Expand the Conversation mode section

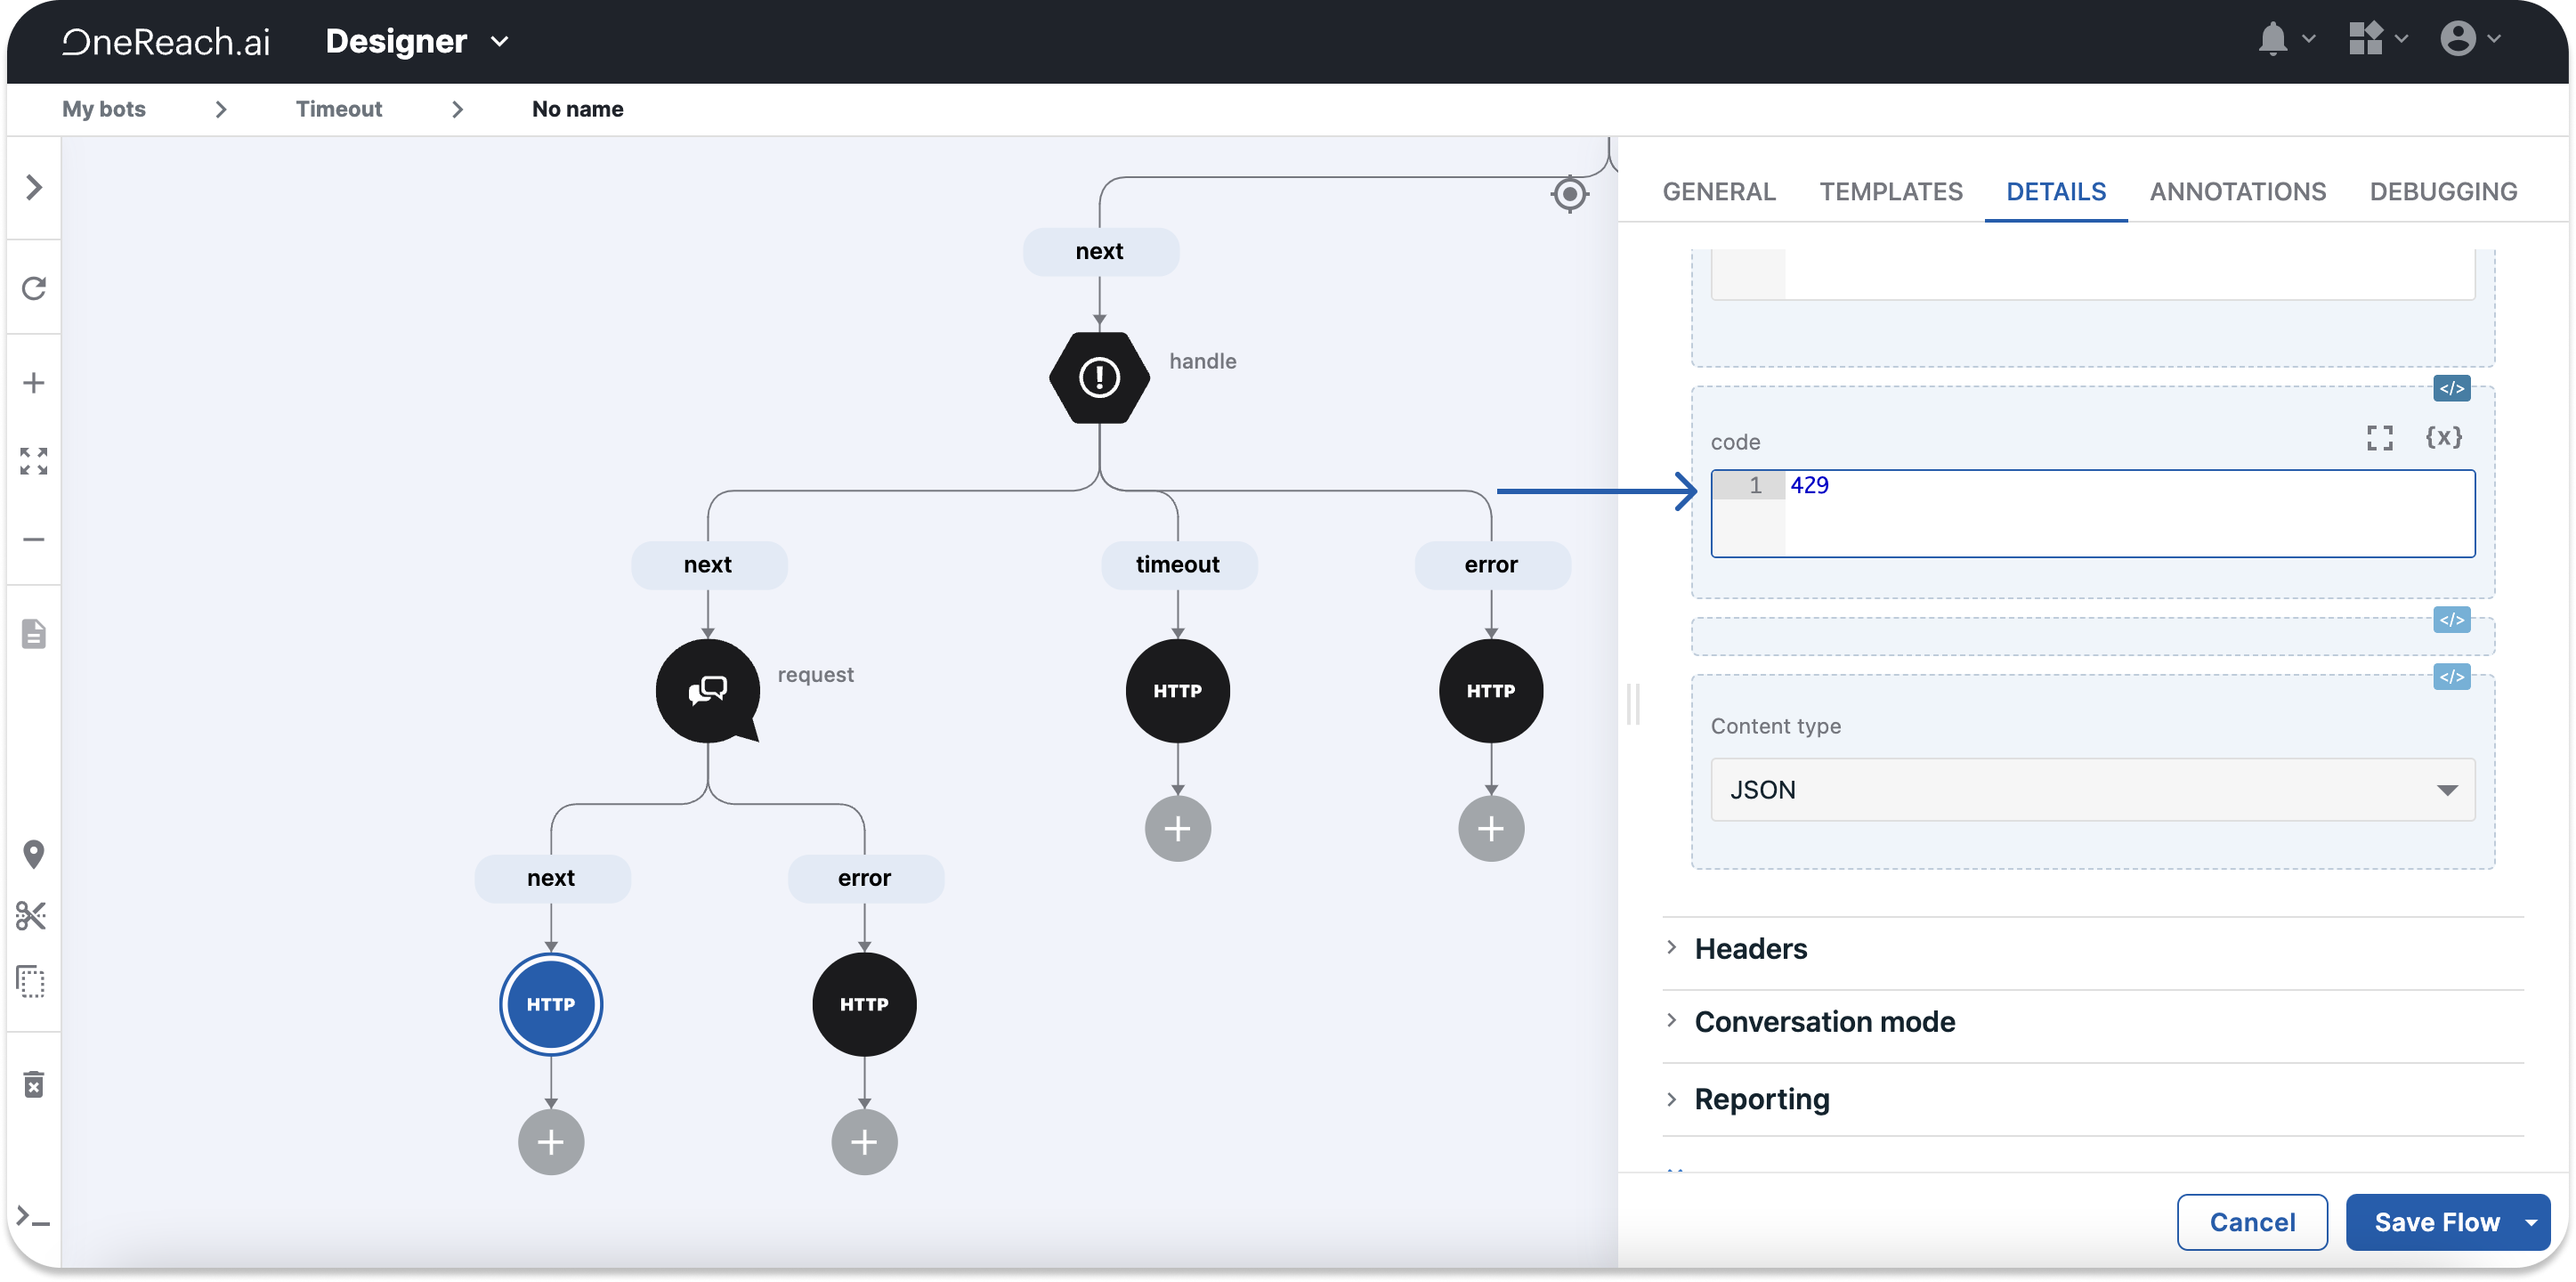click(1824, 1022)
